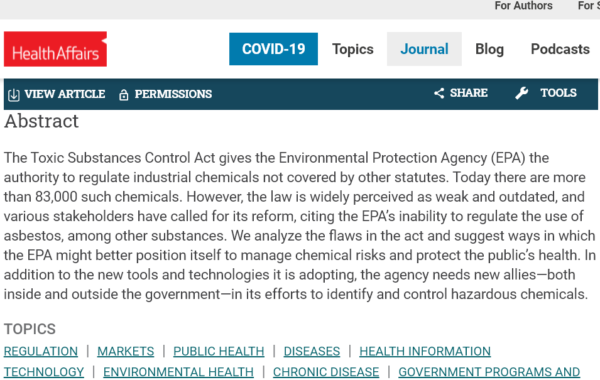600x380 pixels.
Task: Follow the Public Health topic link
Action: [x=218, y=351]
